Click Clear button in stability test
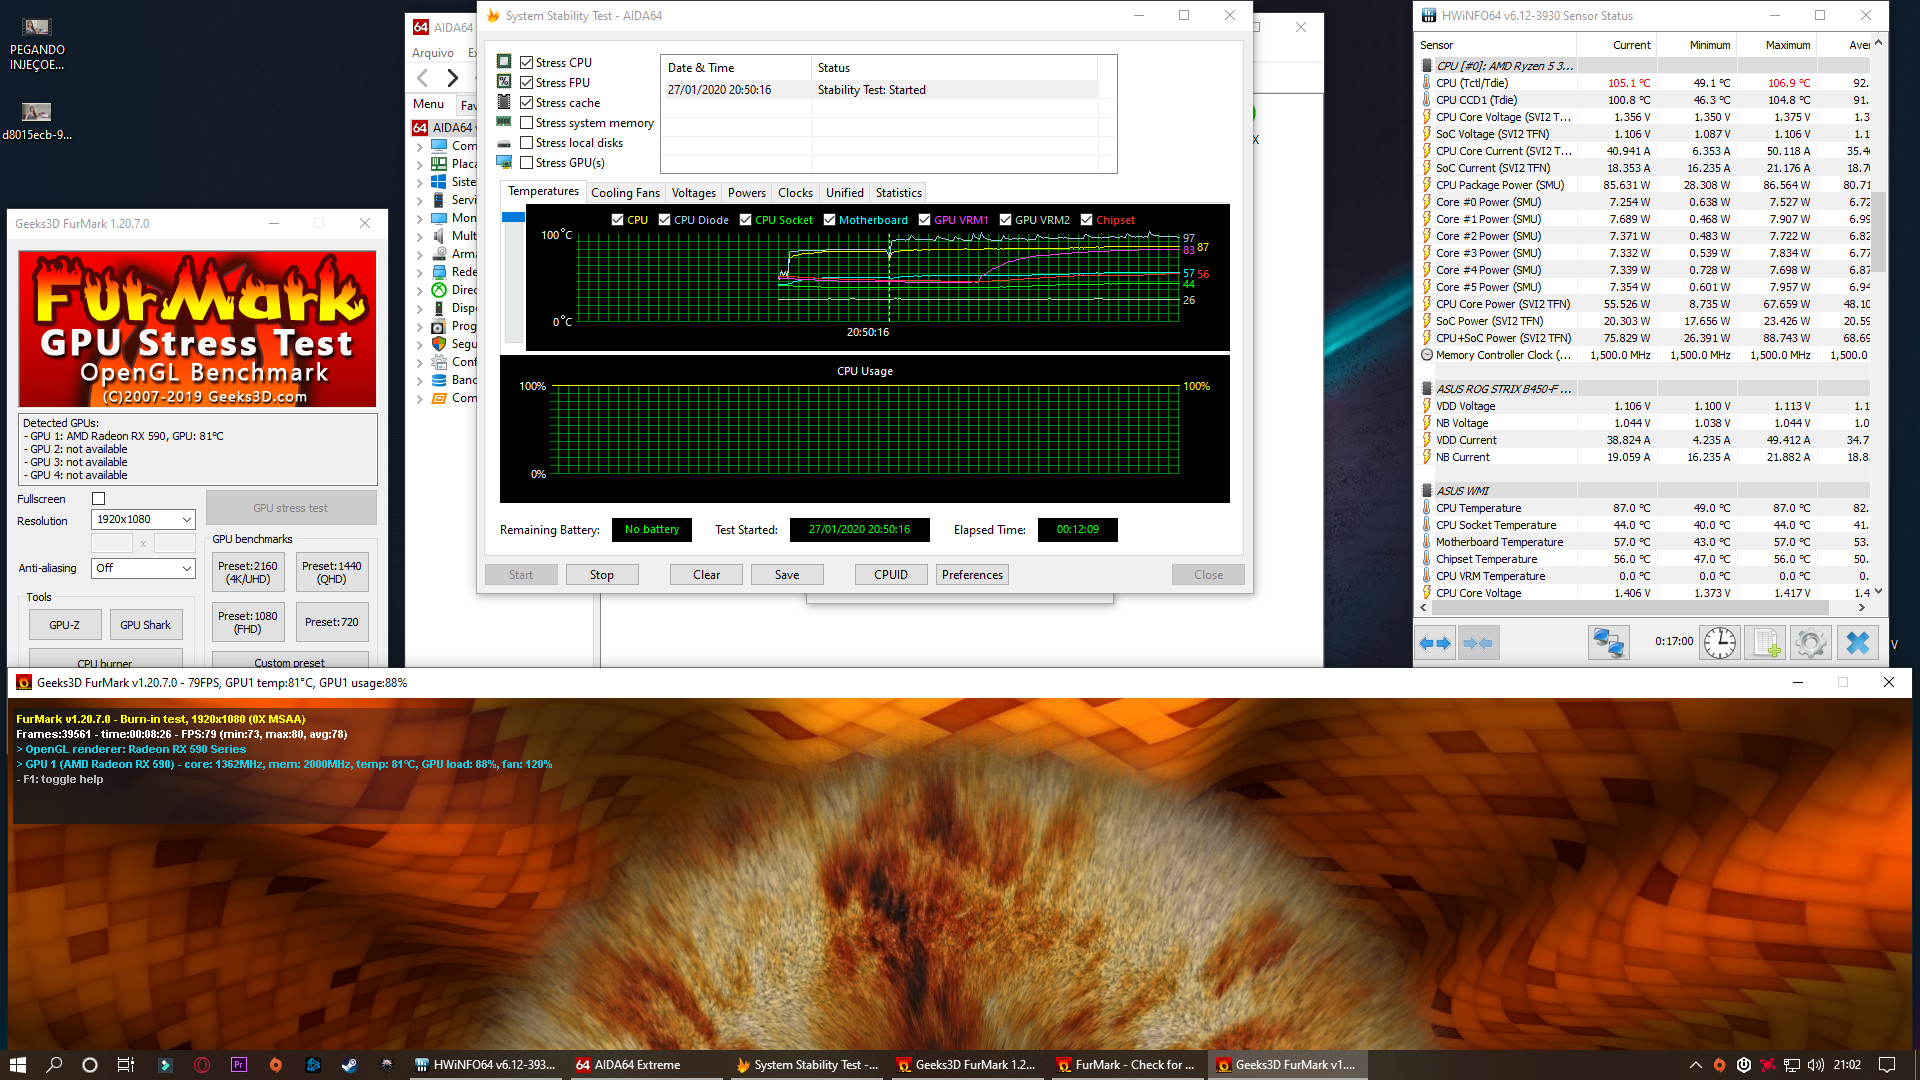Screen dimensions: 1920x1080 pyautogui.click(x=706, y=575)
